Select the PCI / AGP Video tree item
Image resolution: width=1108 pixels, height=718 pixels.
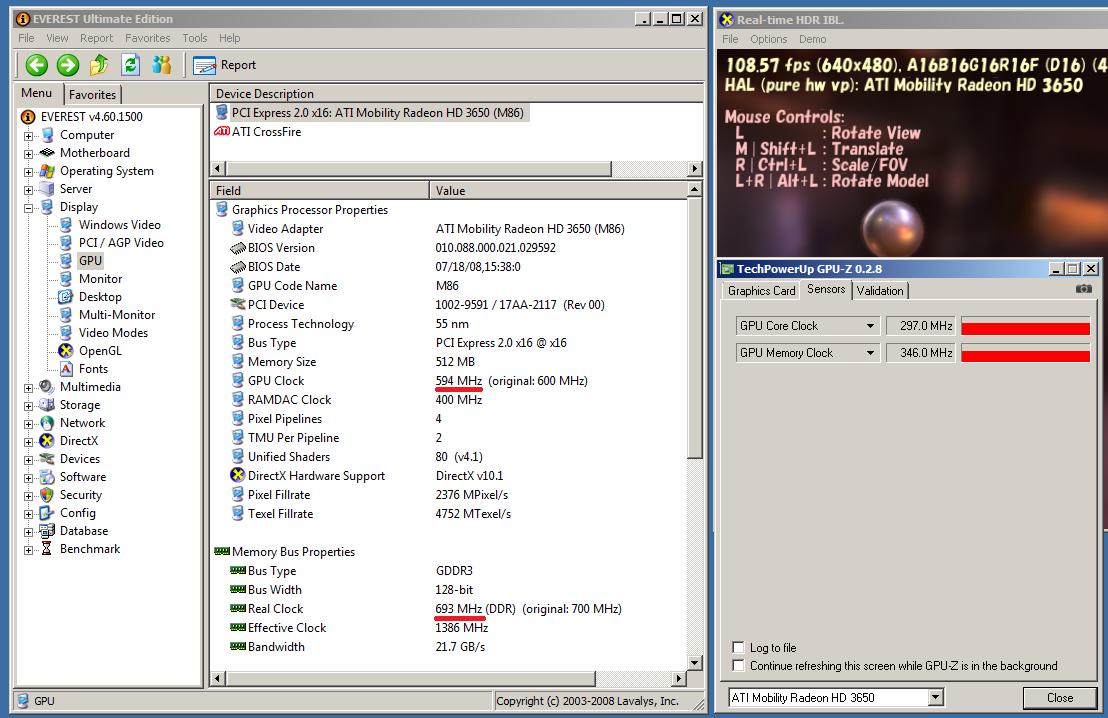coord(121,242)
